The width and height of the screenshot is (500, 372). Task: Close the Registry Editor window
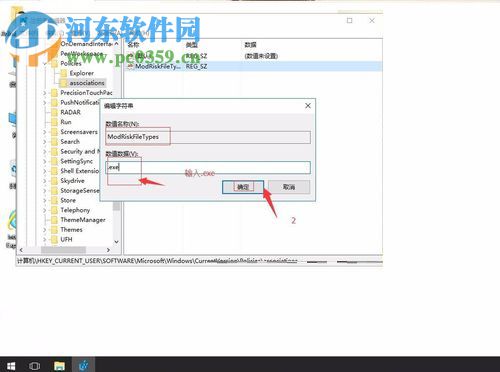click(x=372, y=20)
